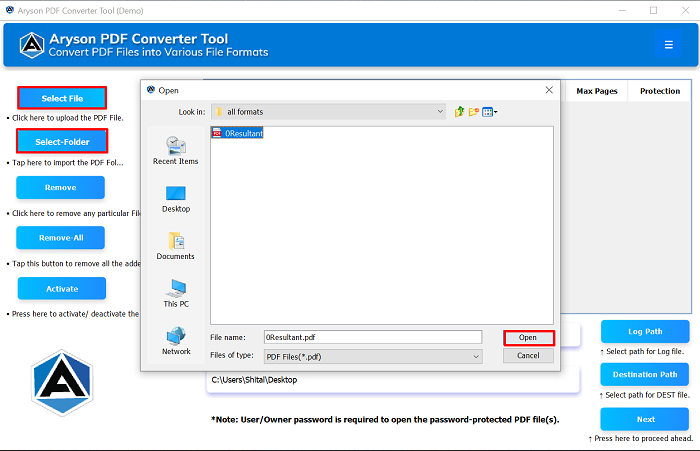Close the Open dialog window

click(549, 90)
